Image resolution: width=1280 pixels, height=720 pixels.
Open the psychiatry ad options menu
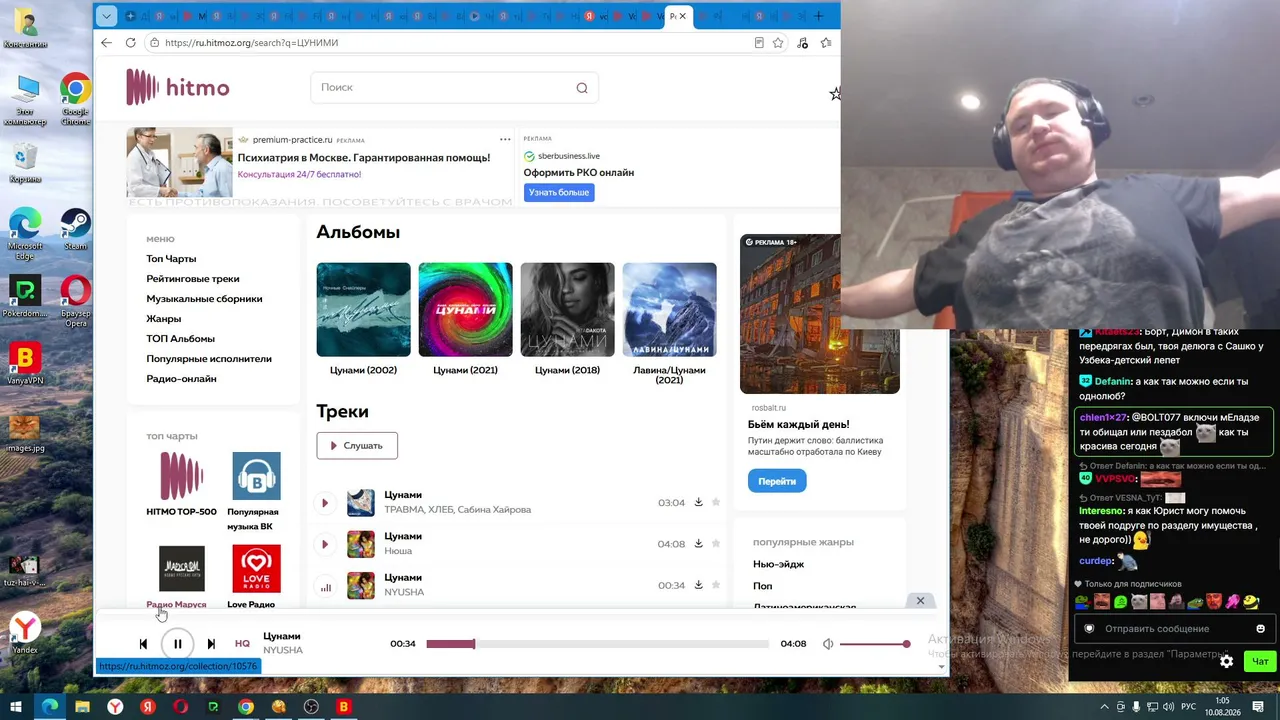click(x=505, y=139)
